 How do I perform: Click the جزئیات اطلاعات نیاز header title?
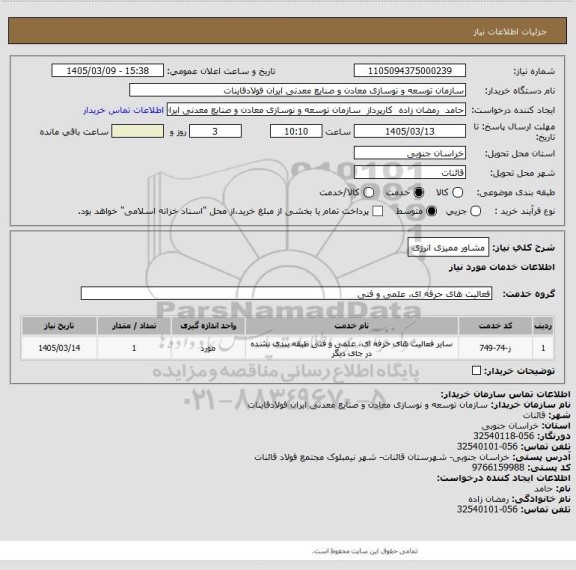tap(510, 32)
